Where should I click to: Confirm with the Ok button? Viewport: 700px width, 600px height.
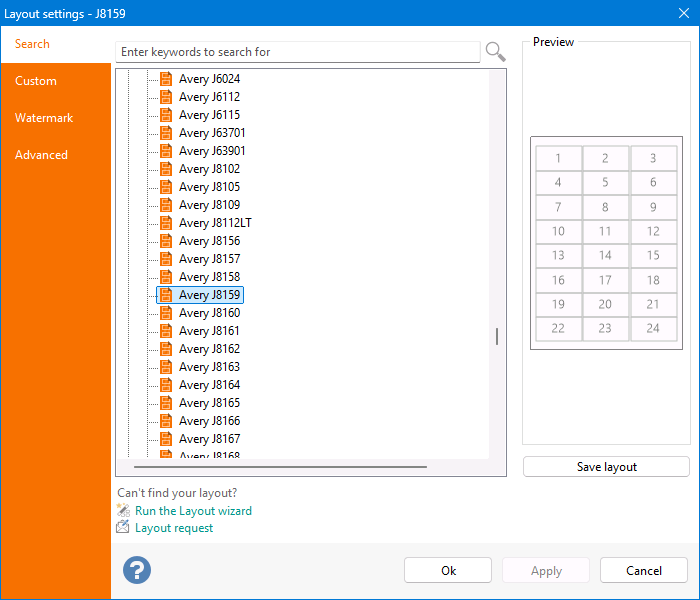tap(448, 570)
